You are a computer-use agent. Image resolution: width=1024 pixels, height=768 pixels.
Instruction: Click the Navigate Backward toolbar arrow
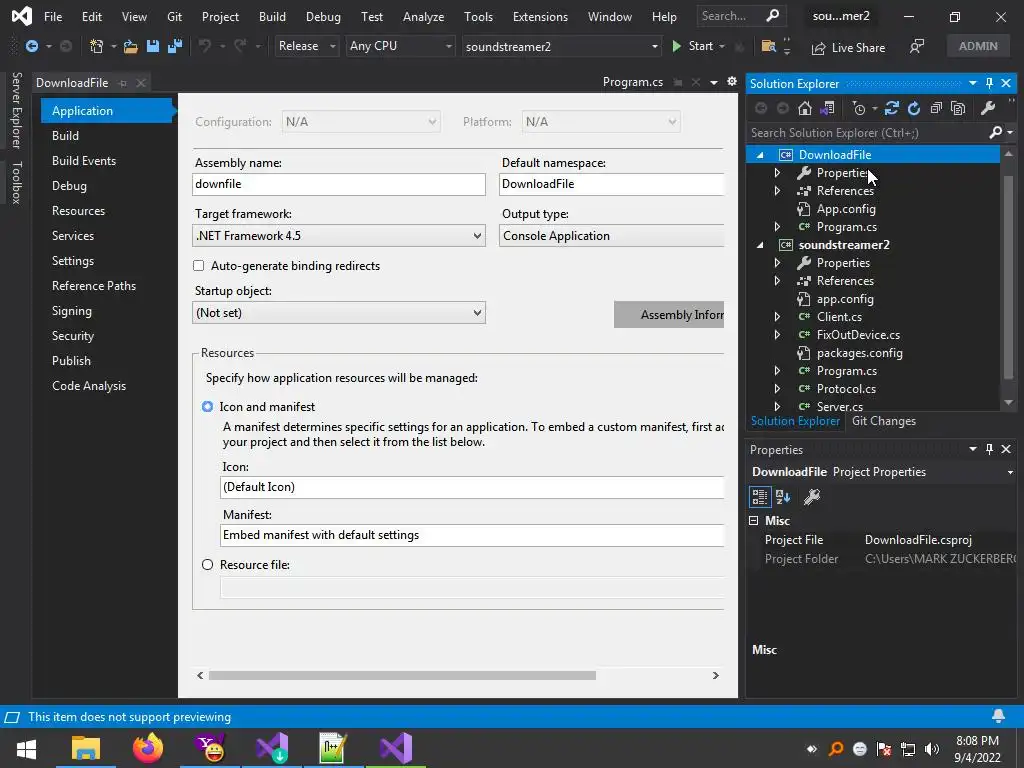pyautogui.click(x=31, y=46)
